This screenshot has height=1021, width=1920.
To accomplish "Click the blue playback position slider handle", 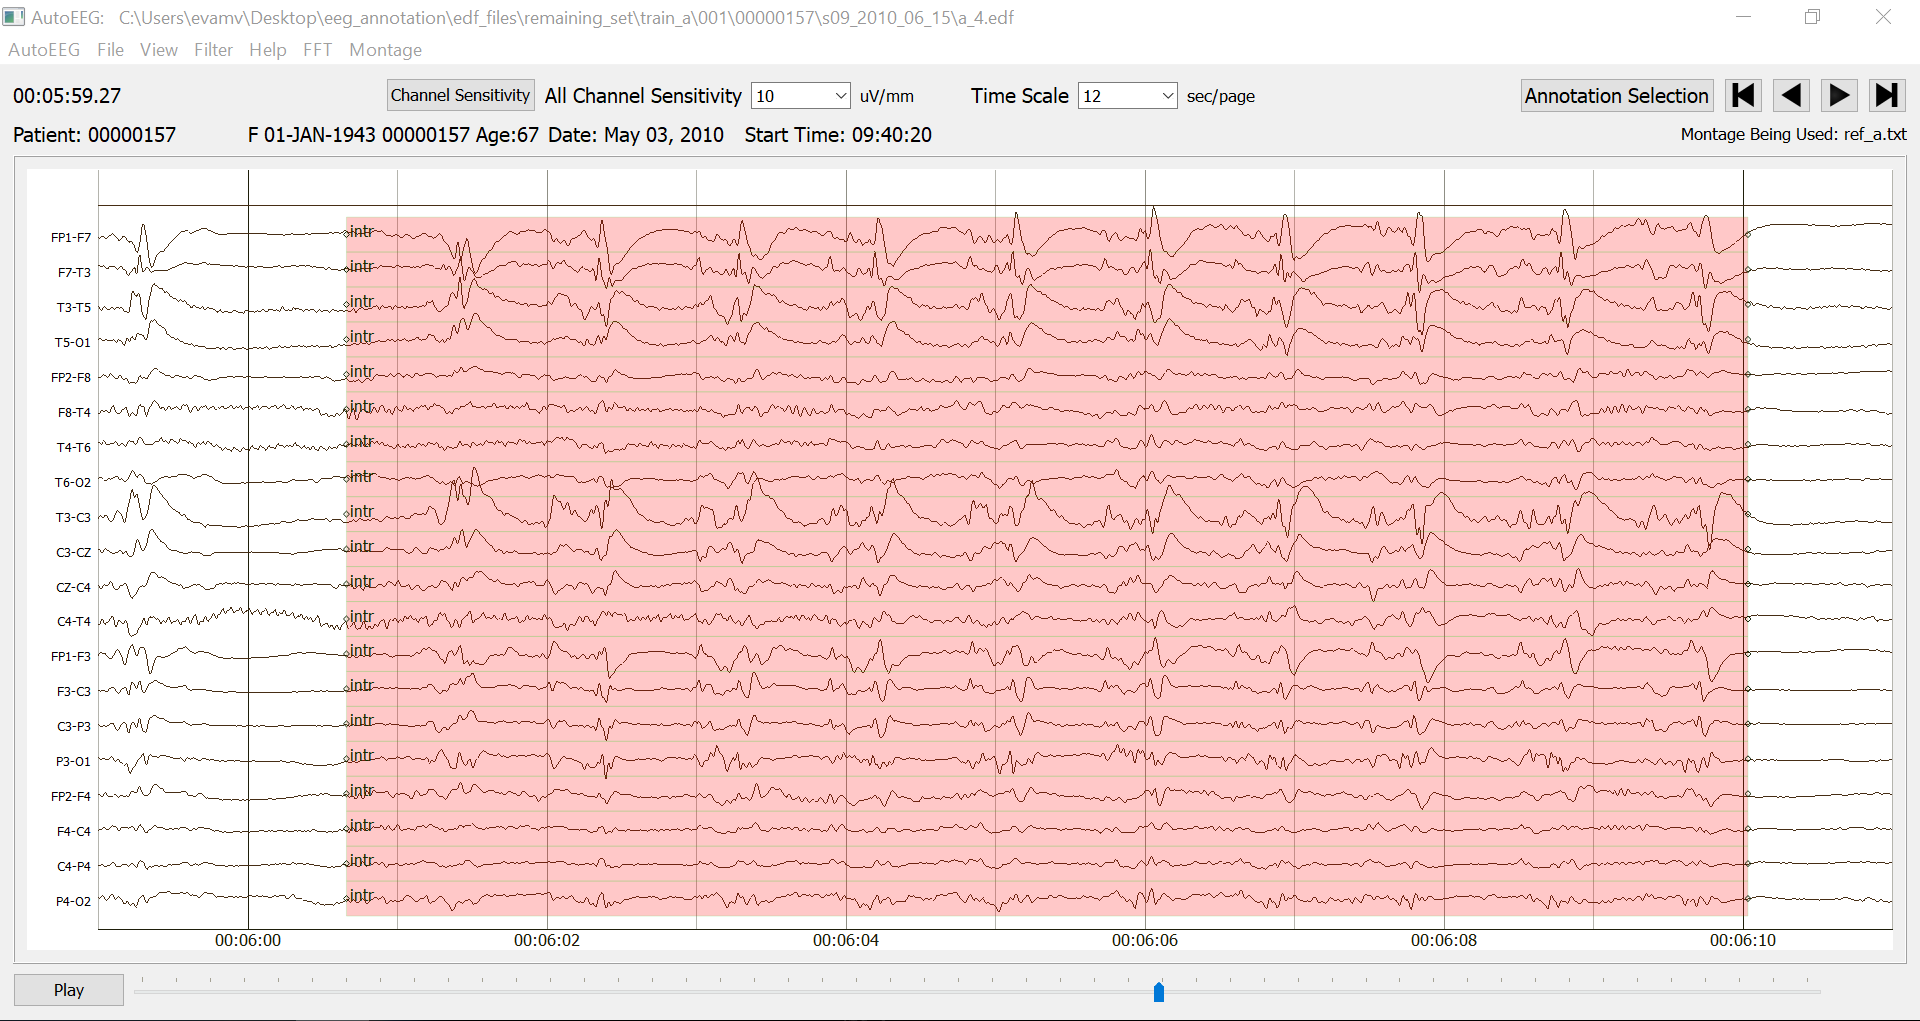I will pos(1159,992).
